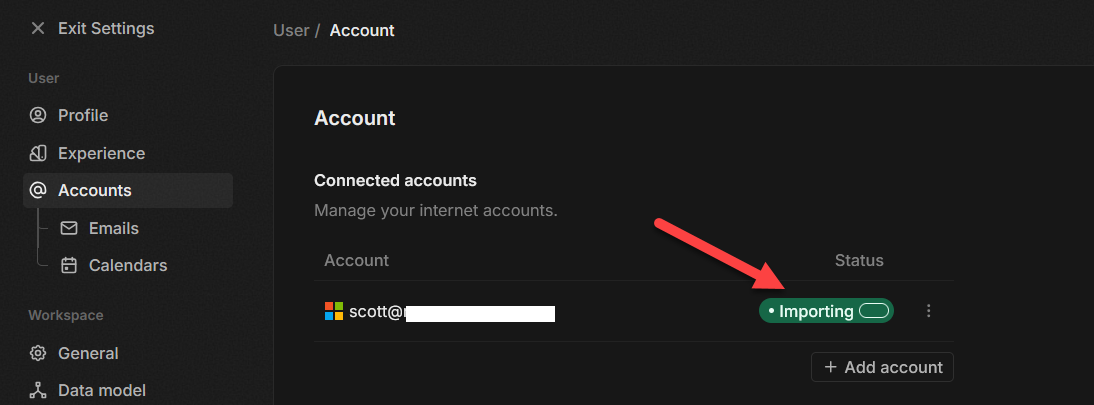
Task: Click the Emails envelope icon
Action: tap(69, 228)
